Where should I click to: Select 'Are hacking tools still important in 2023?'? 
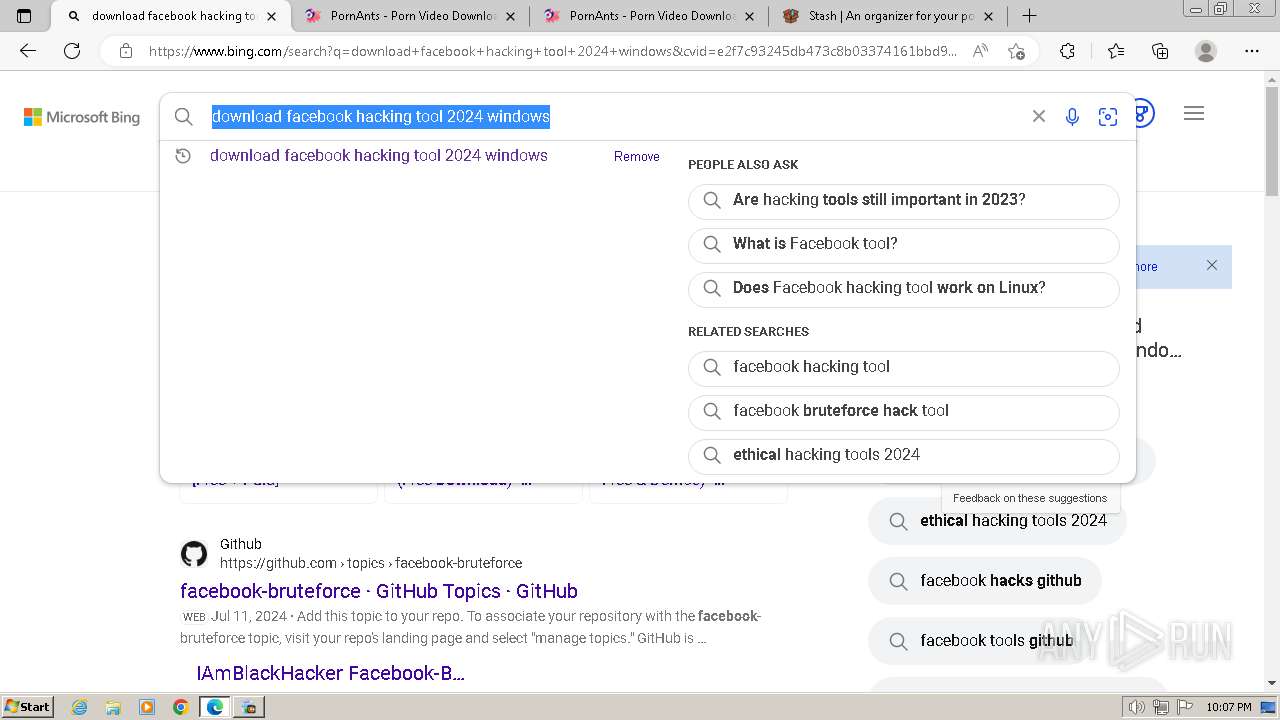click(x=903, y=200)
